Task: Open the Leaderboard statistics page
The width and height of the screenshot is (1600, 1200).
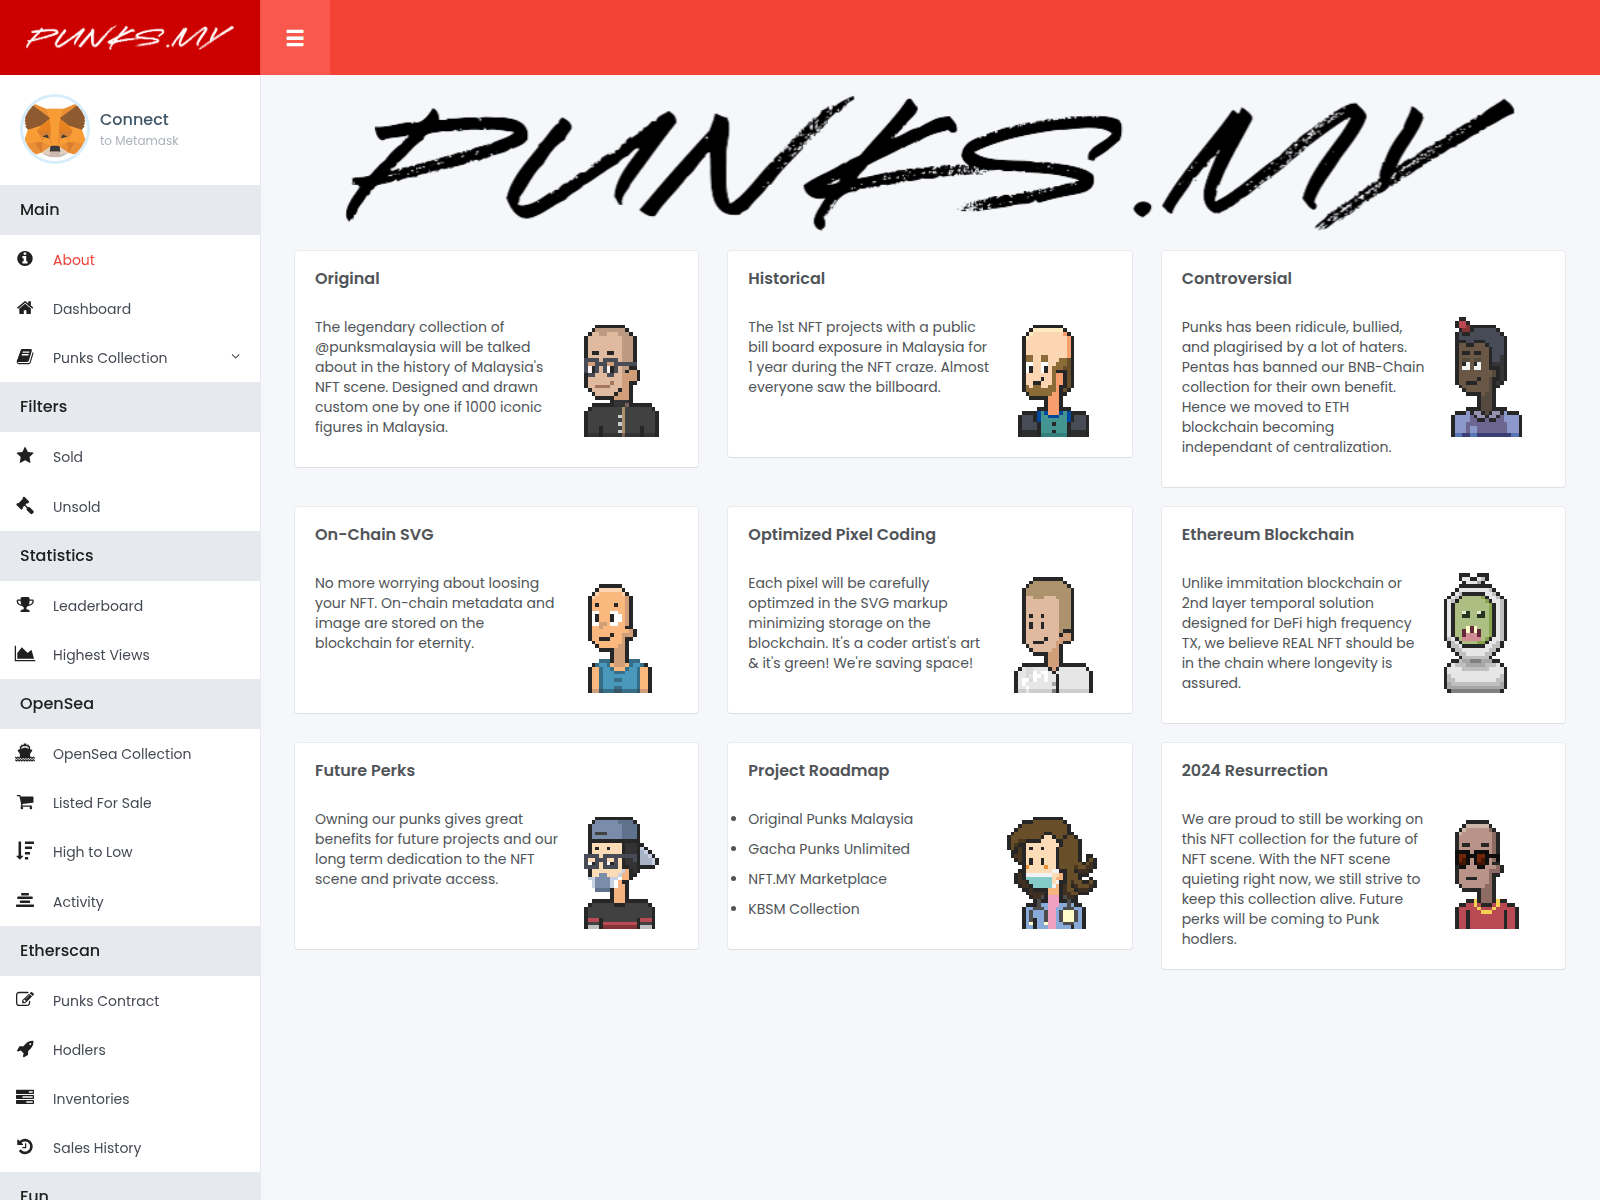Action: pos(130,606)
